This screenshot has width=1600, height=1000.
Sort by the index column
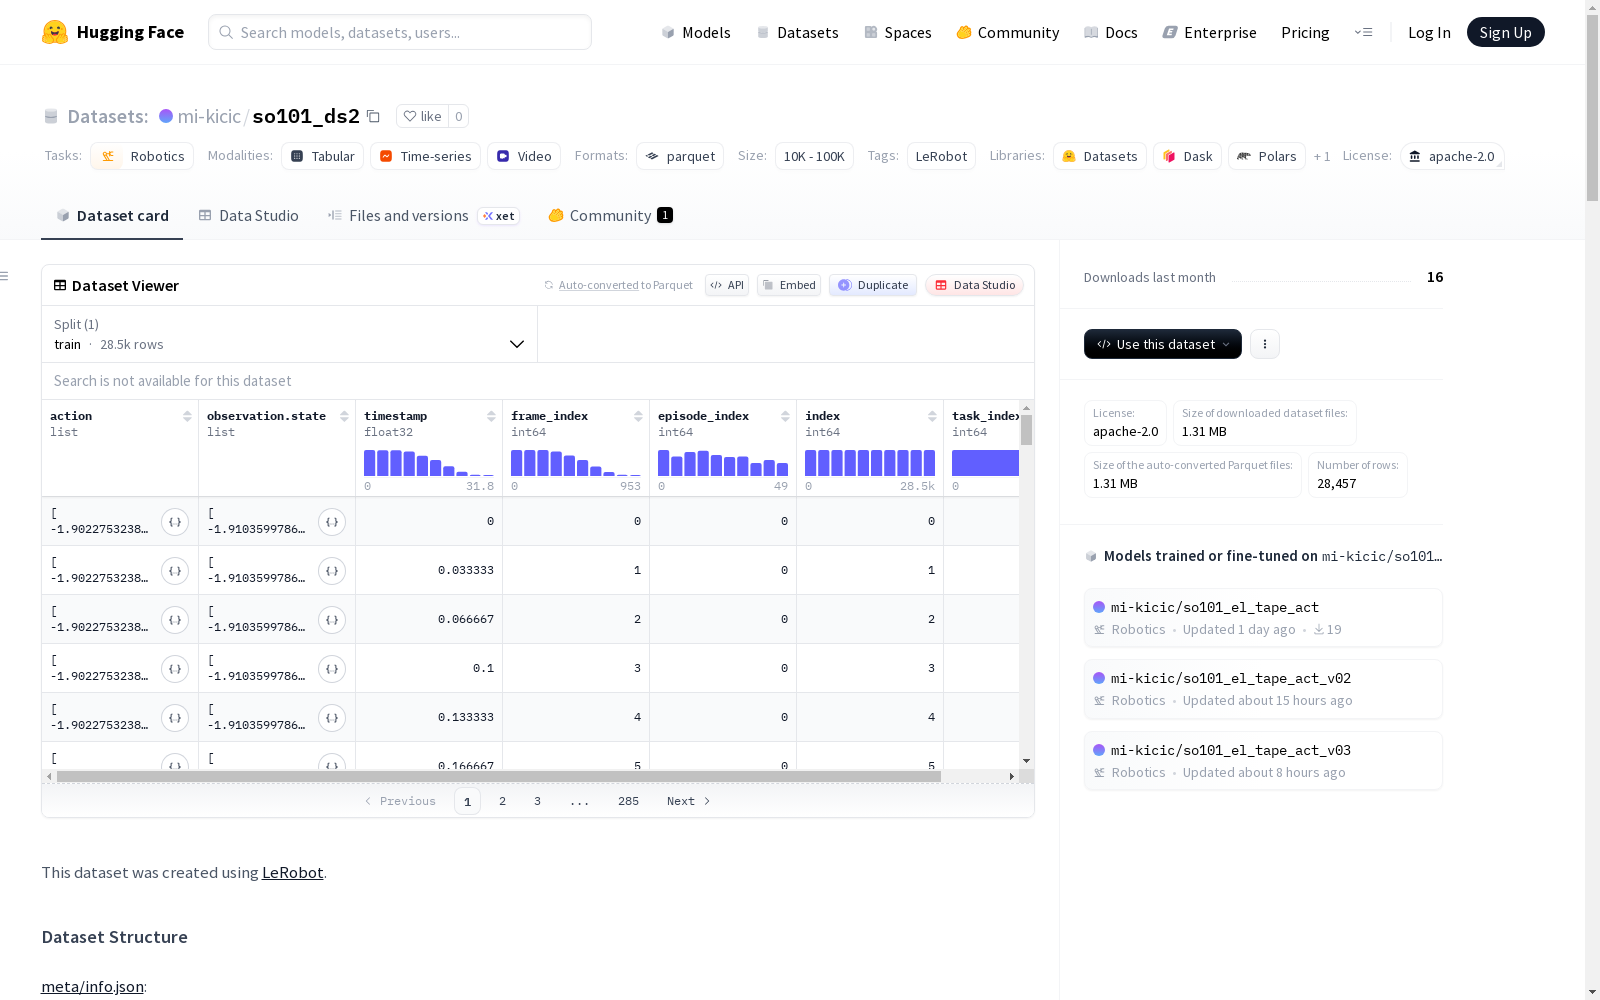[932, 416]
